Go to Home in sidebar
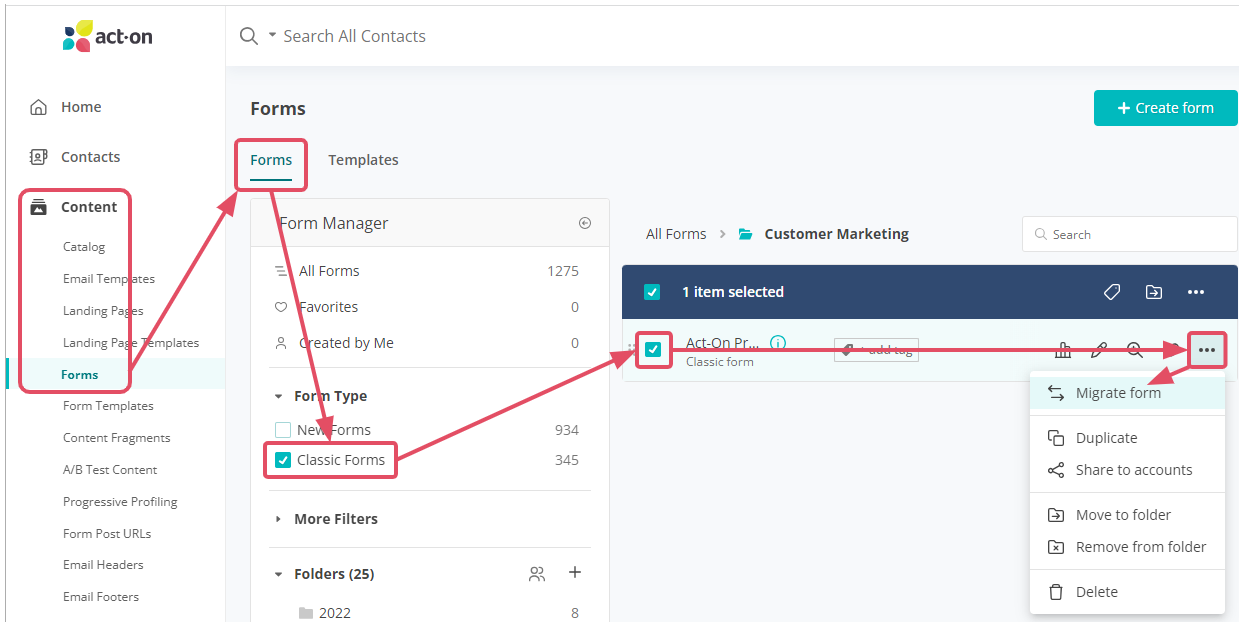Image resolution: width=1239 pixels, height=622 pixels. point(81,107)
